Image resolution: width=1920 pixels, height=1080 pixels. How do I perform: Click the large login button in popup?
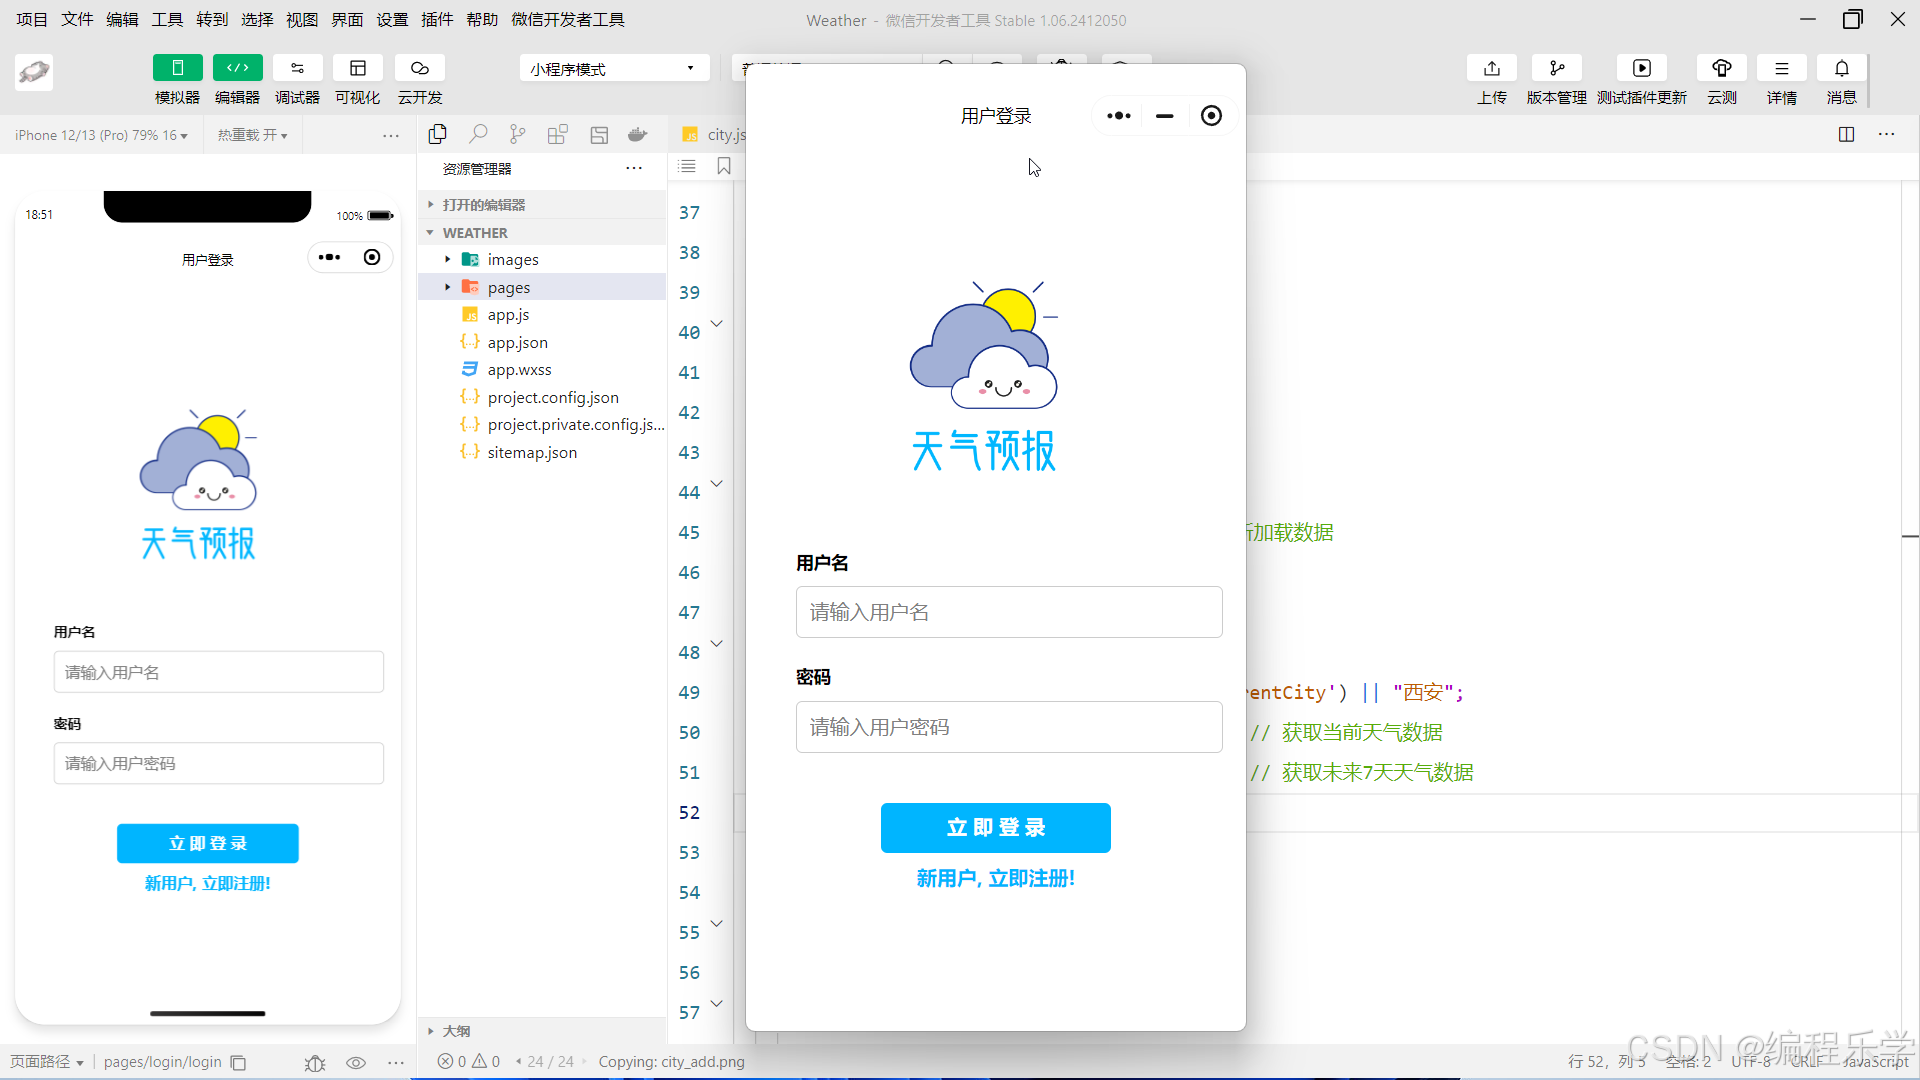pos(995,828)
